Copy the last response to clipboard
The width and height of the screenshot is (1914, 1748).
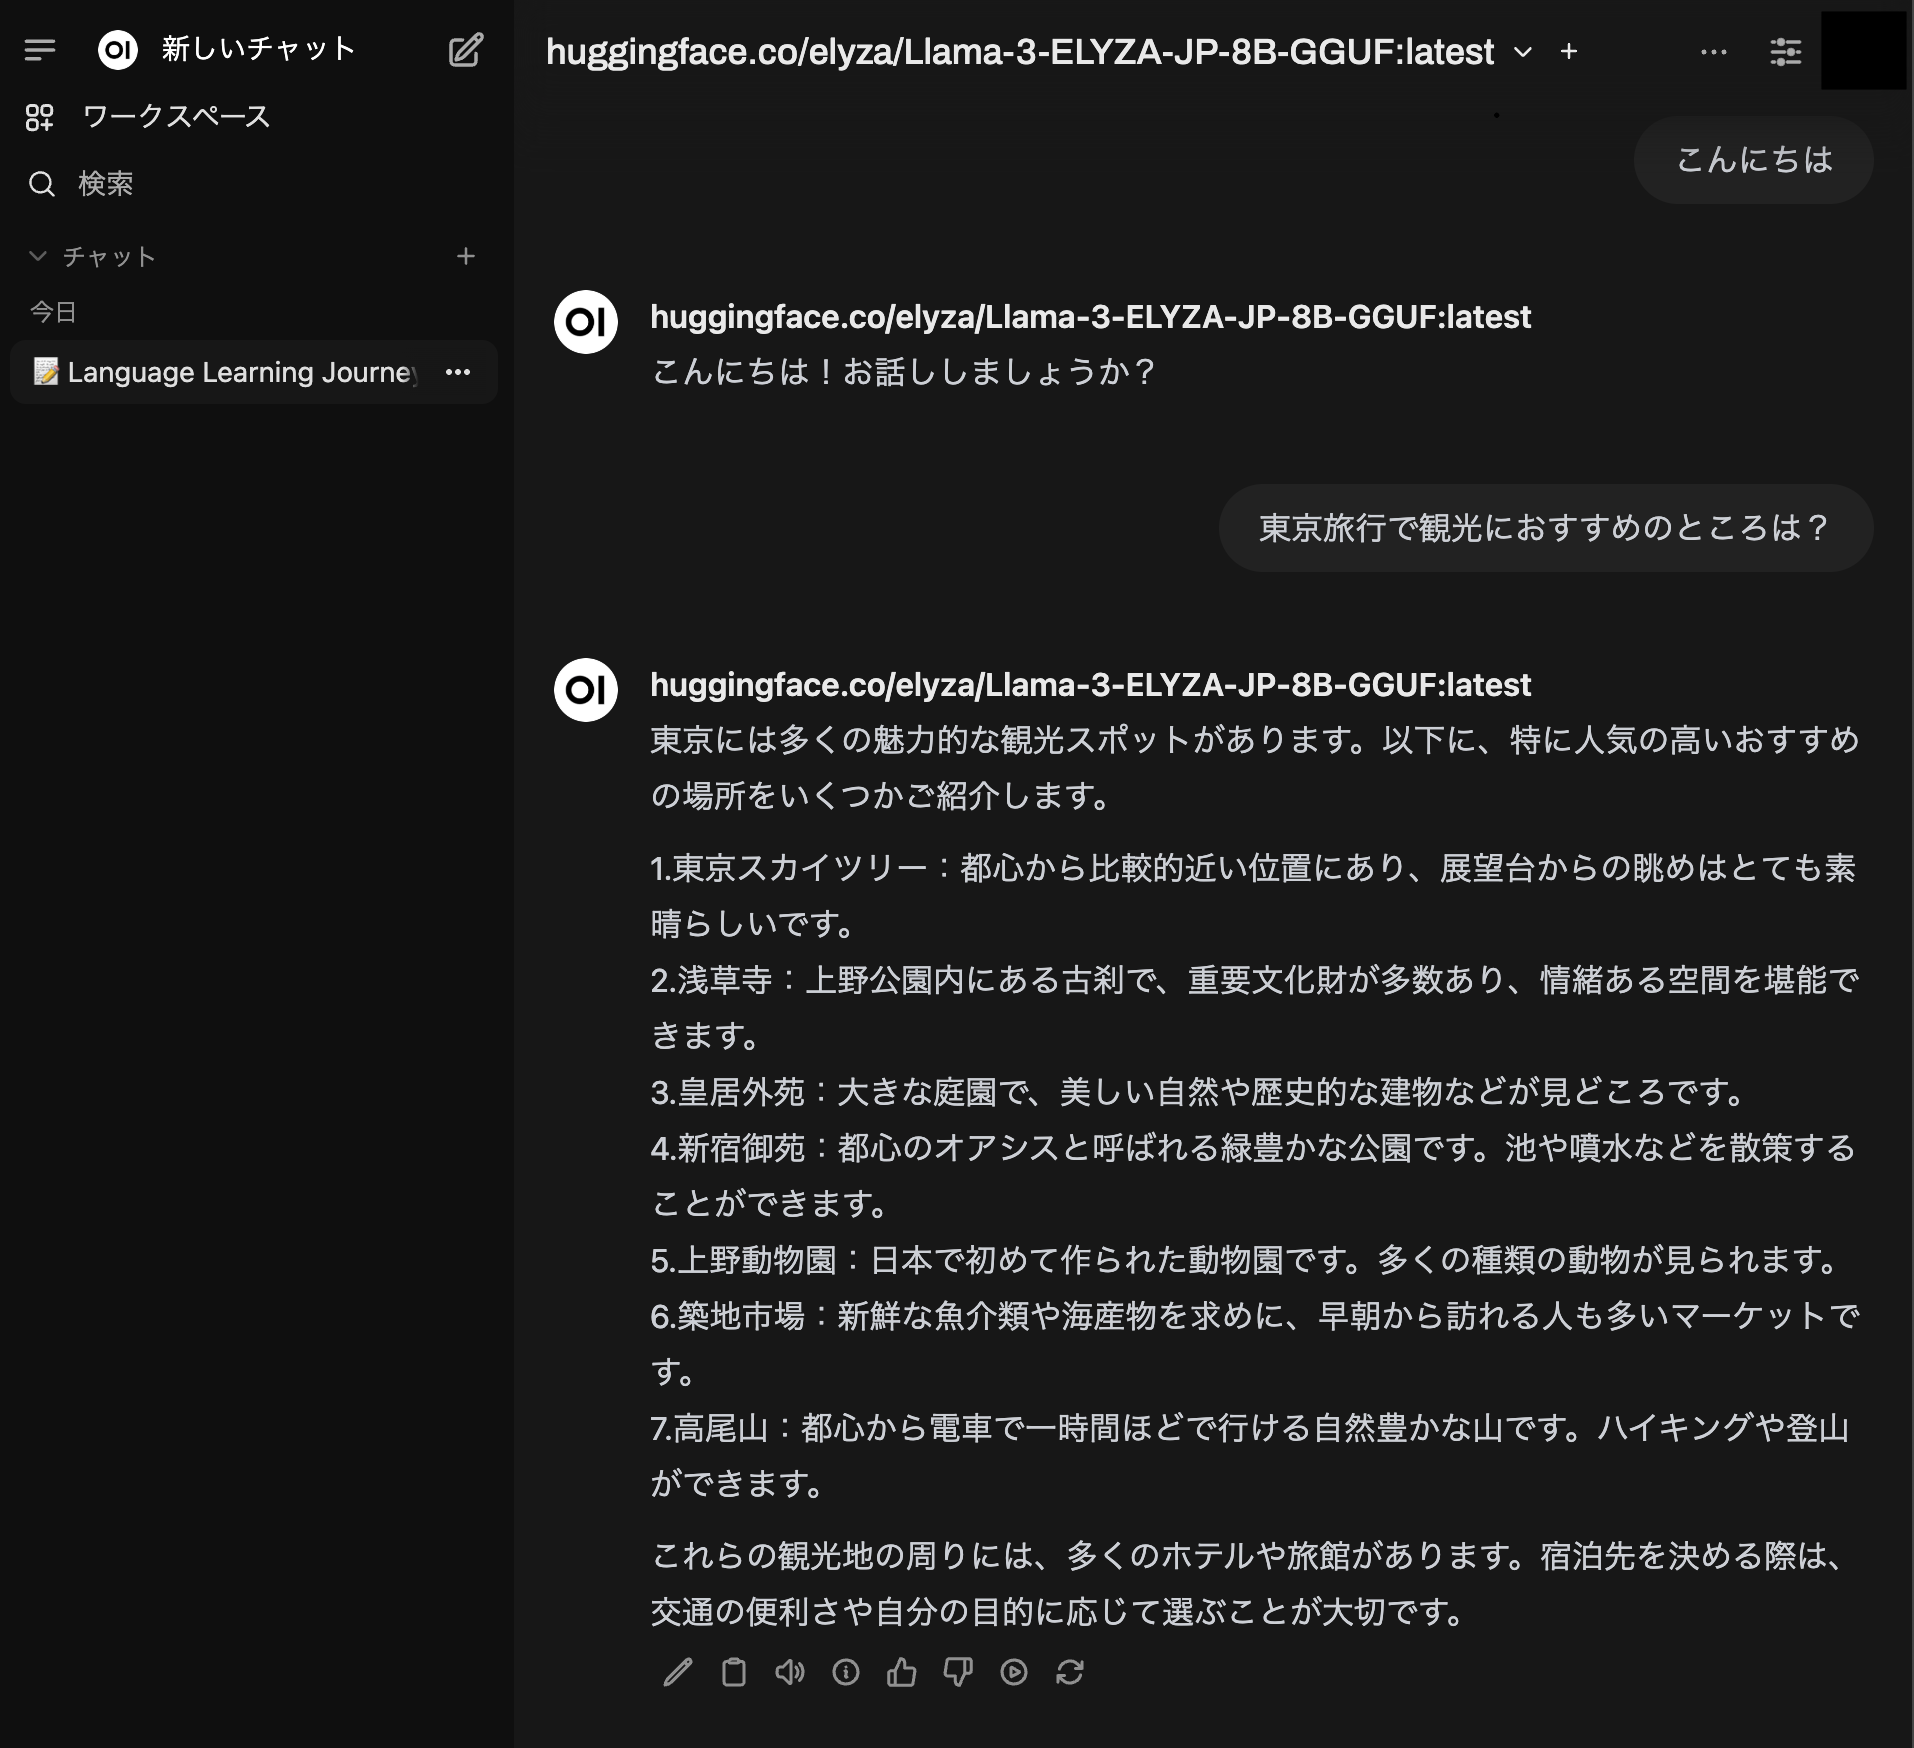tap(734, 1672)
